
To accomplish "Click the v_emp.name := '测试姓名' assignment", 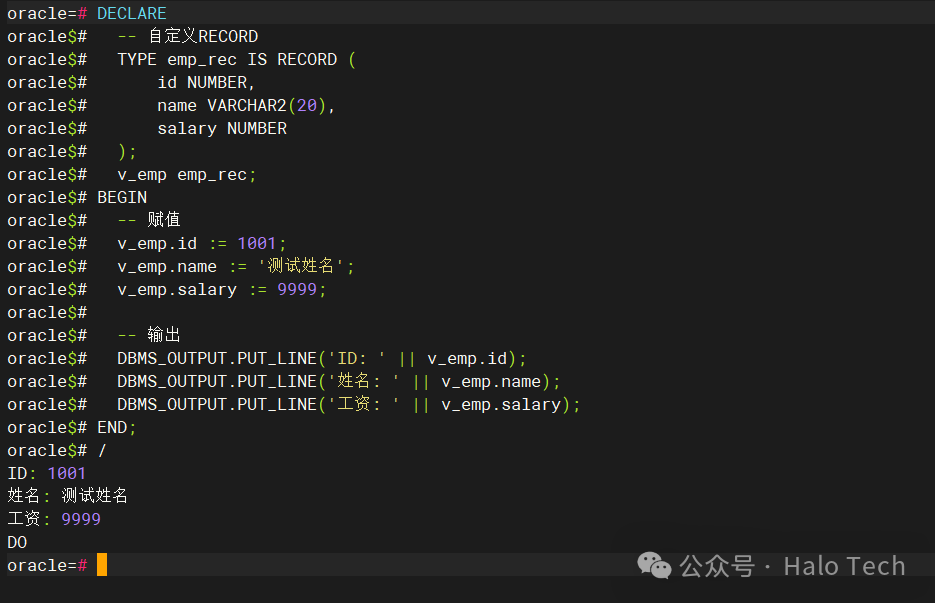I will pyautogui.click(x=236, y=266).
